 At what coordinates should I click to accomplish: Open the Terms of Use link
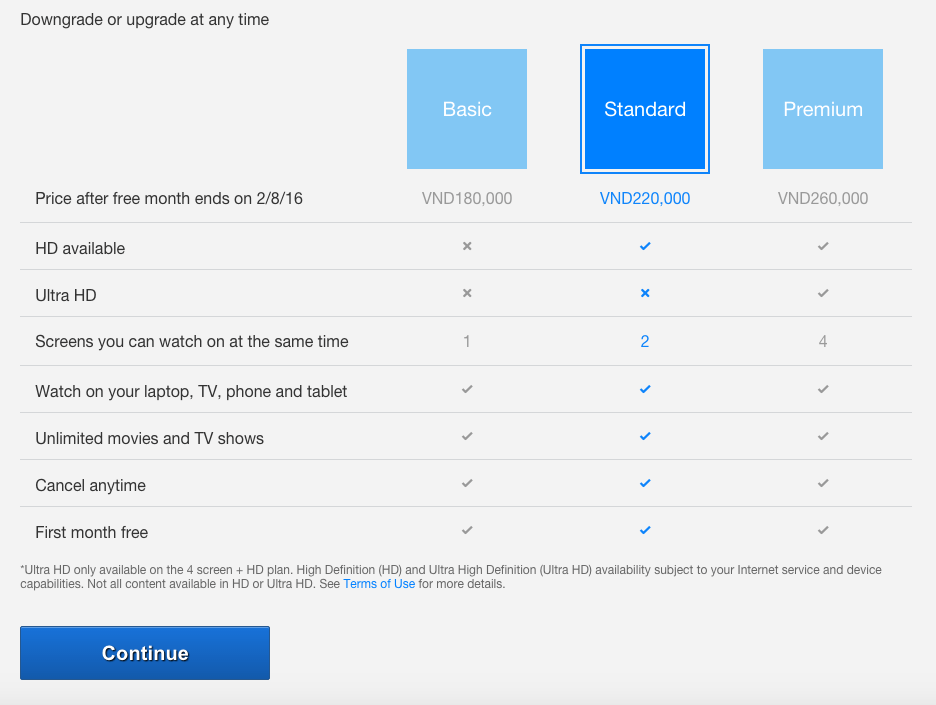click(379, 584)
